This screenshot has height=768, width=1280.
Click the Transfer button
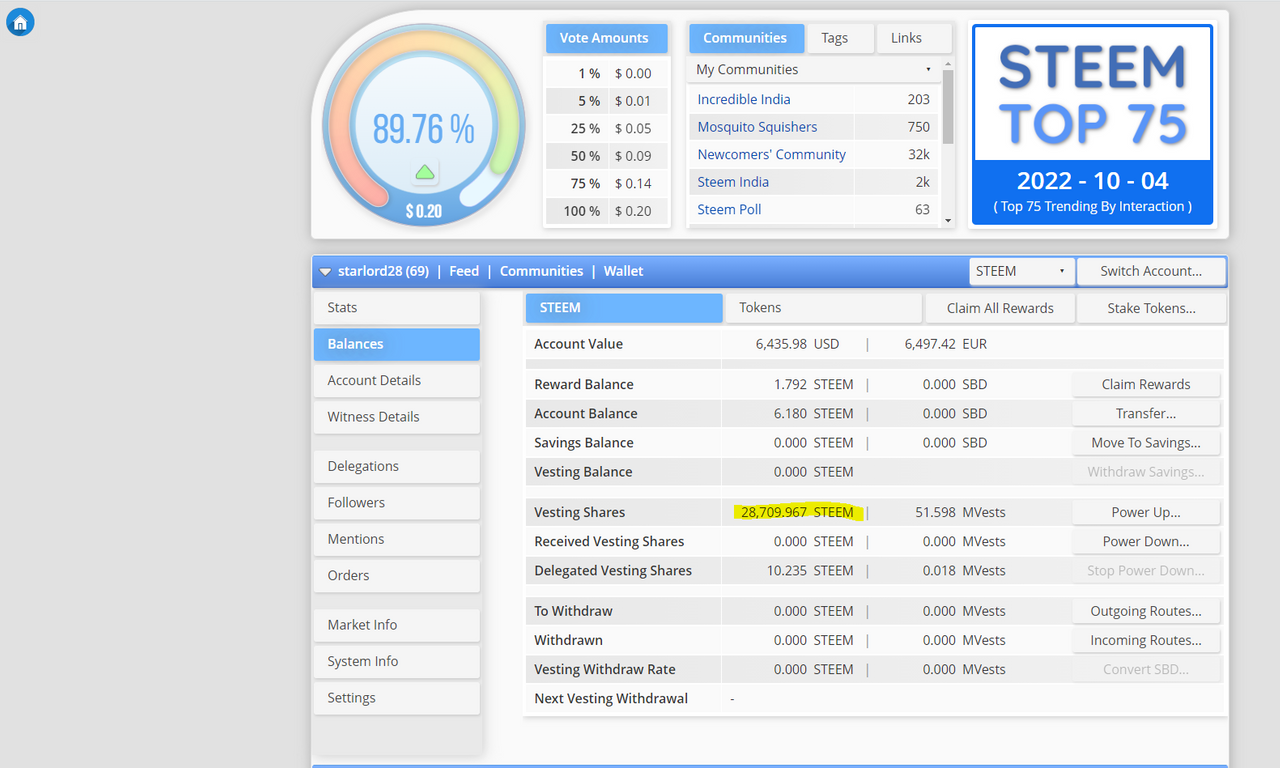tap(1146, 413)
